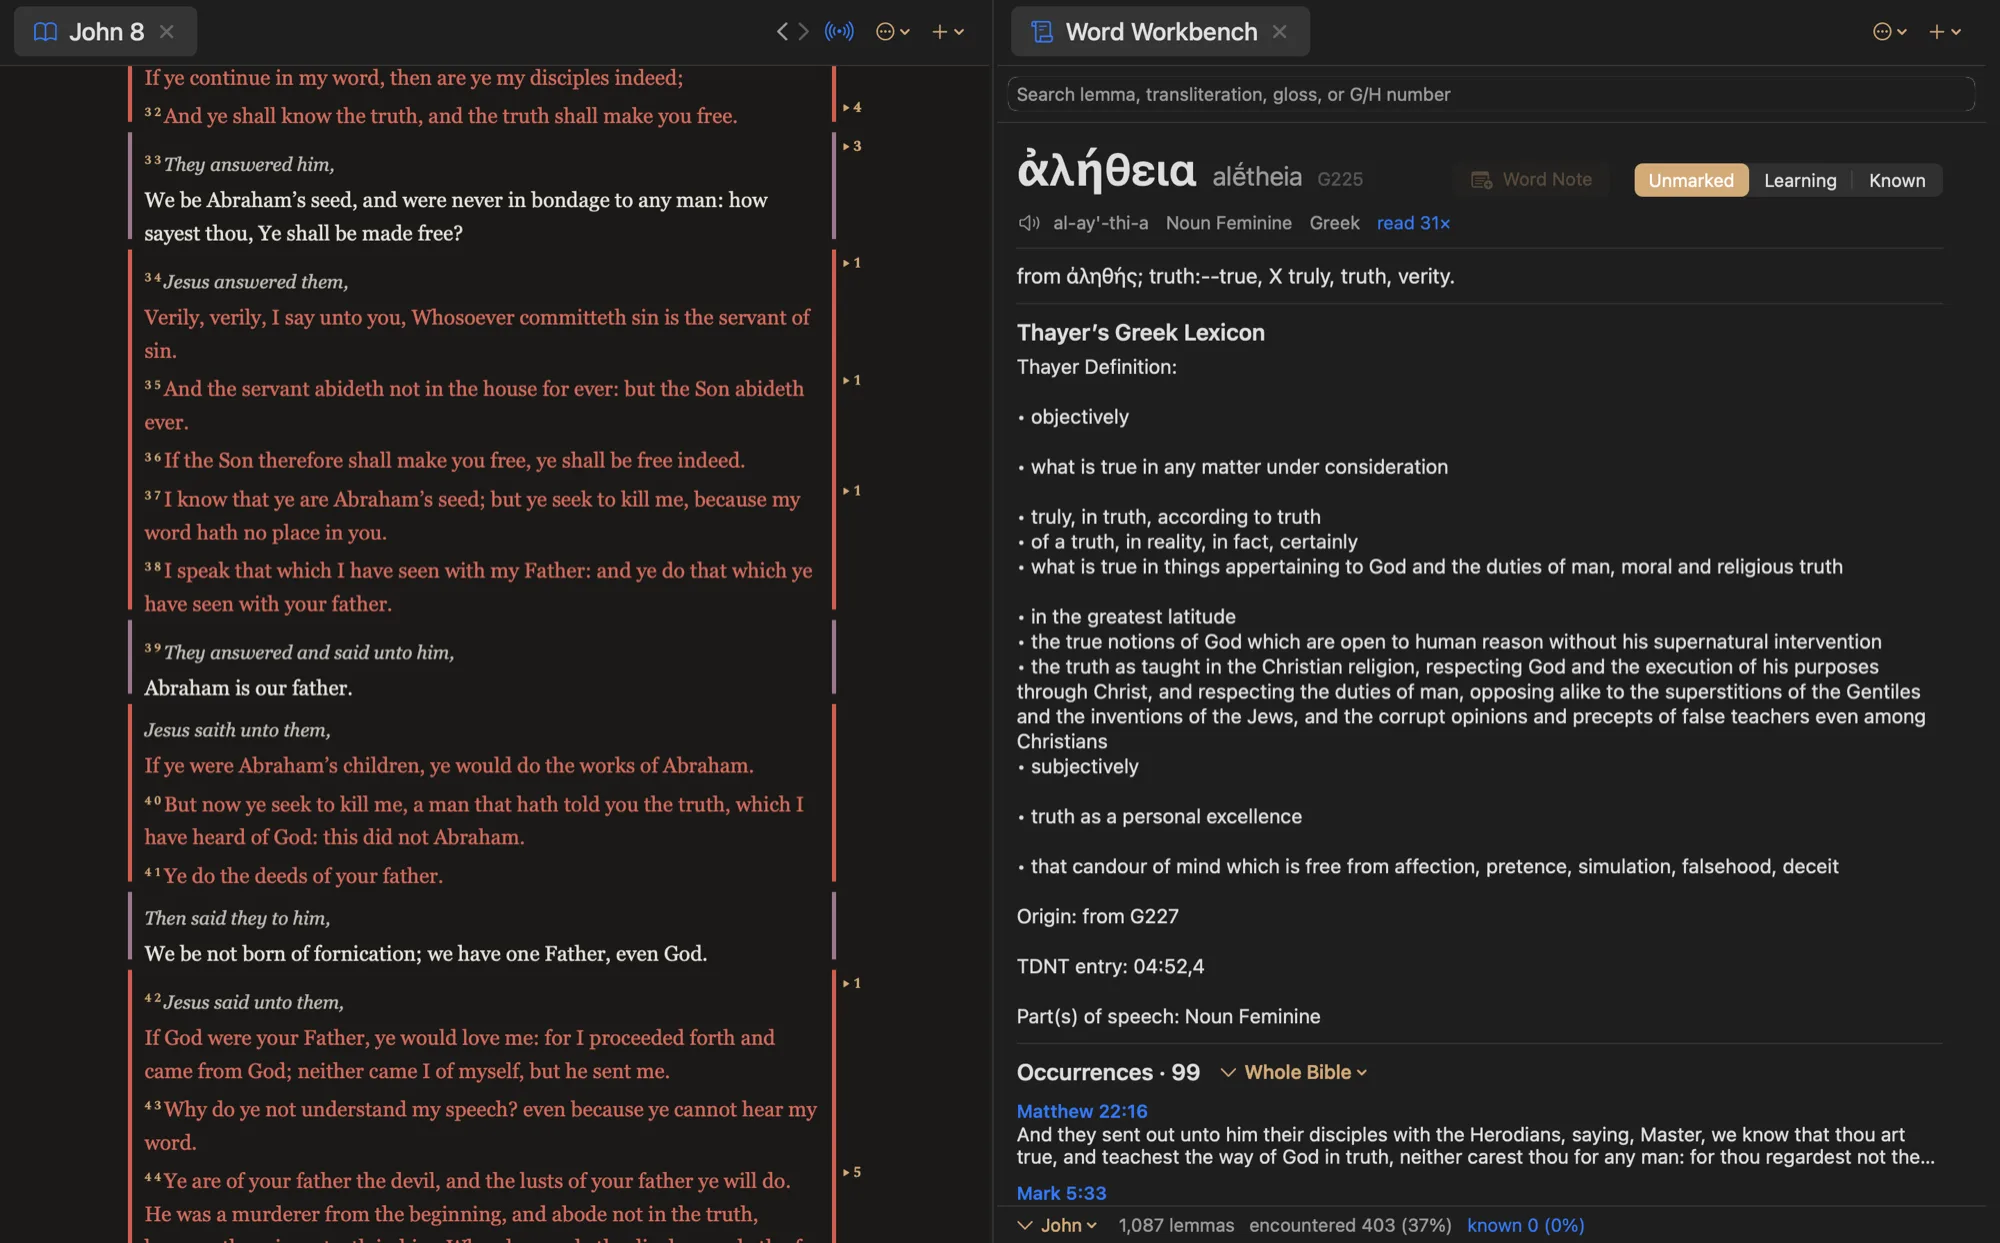The width and height of the screenshot is (2000, 1243).
Task: Open the Word Workbench pane add-panel plus menu
Action: pyautogui.click(x=1945, y=32)
